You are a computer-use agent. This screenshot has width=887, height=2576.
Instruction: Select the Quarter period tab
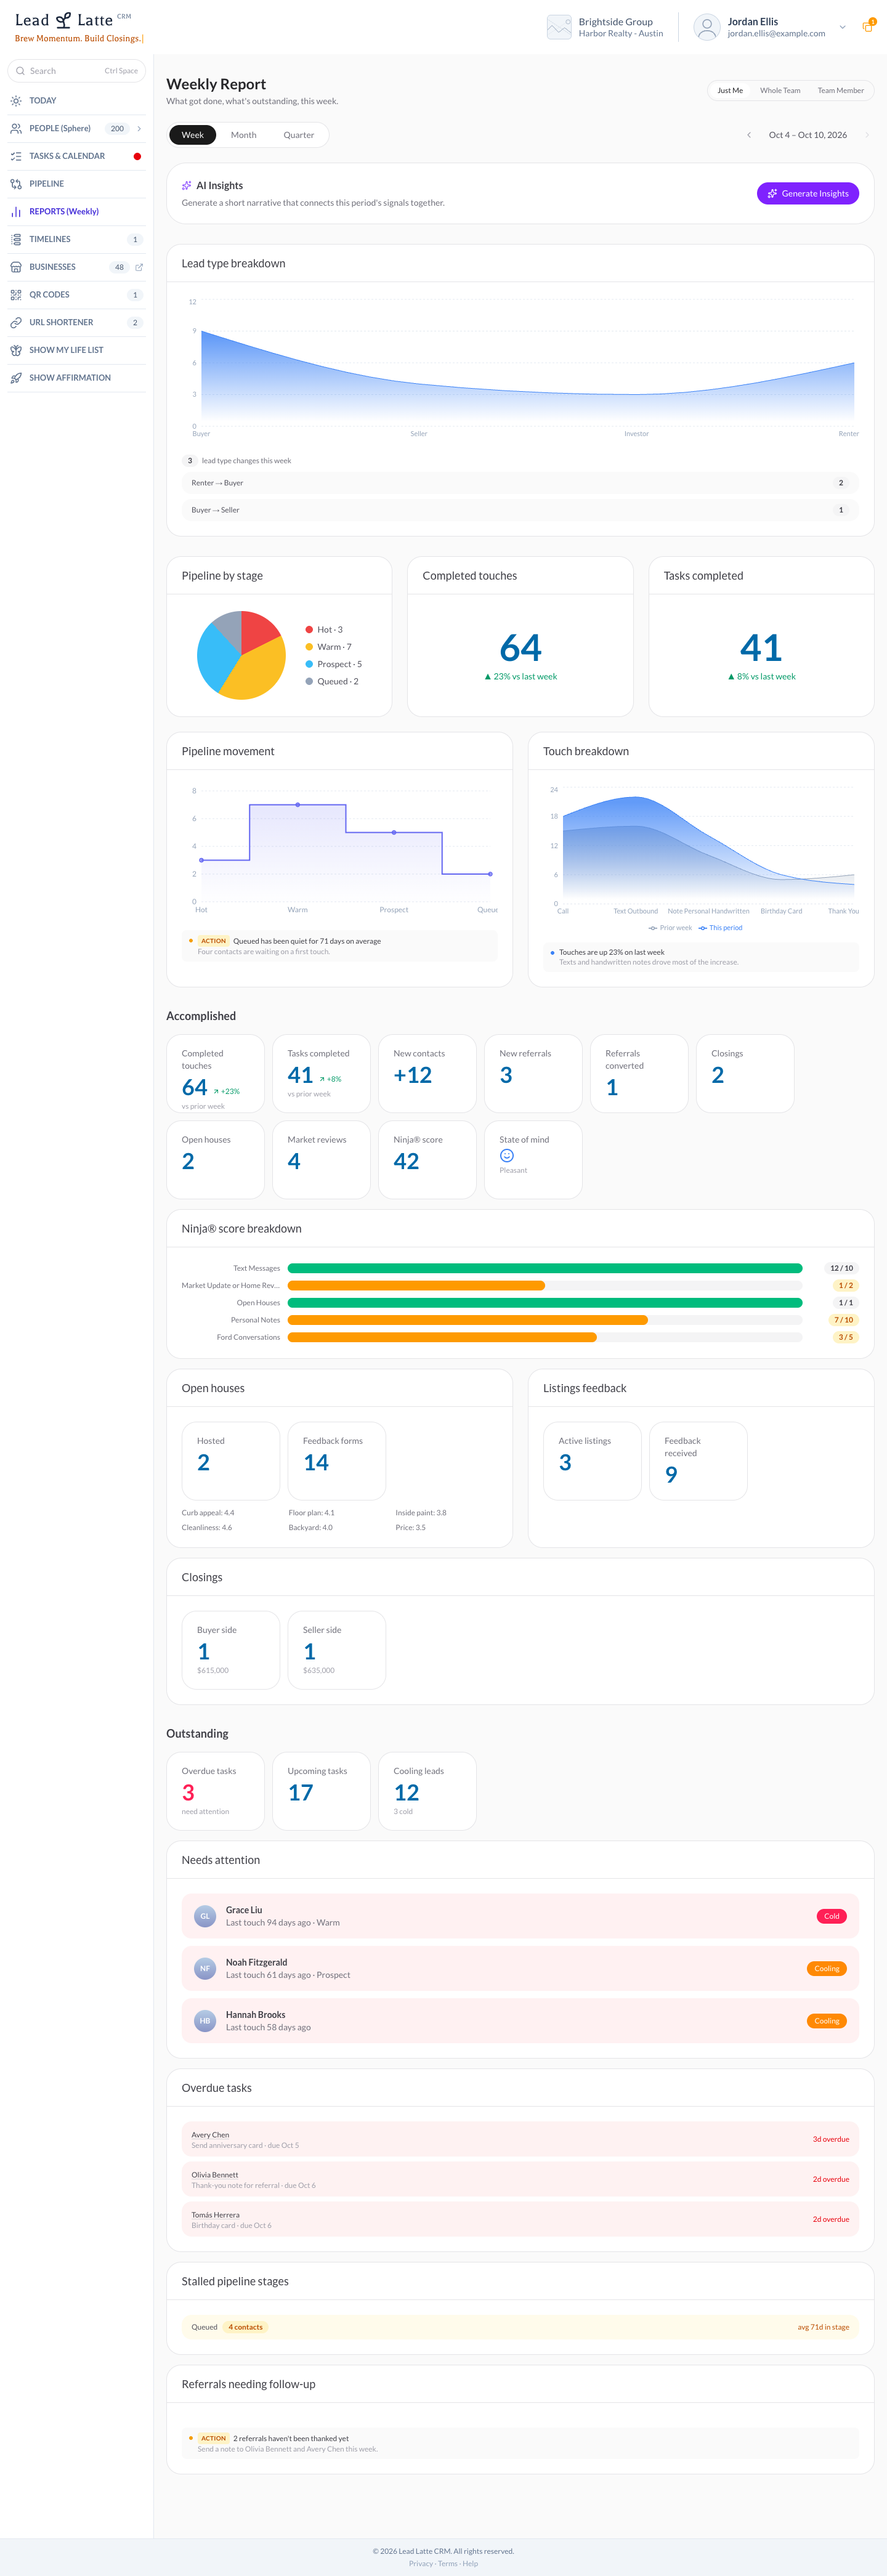299,135
